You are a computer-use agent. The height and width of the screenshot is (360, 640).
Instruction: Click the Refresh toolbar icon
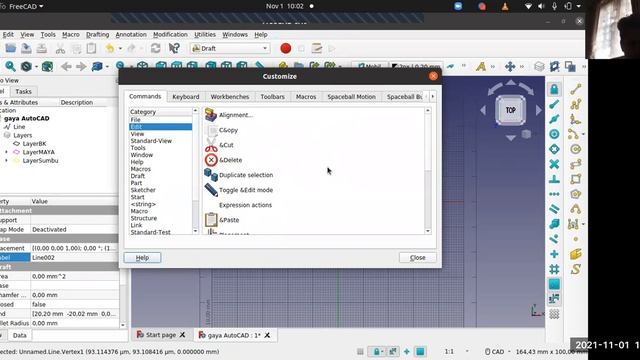pyautogui.click(x=155, y=49)
